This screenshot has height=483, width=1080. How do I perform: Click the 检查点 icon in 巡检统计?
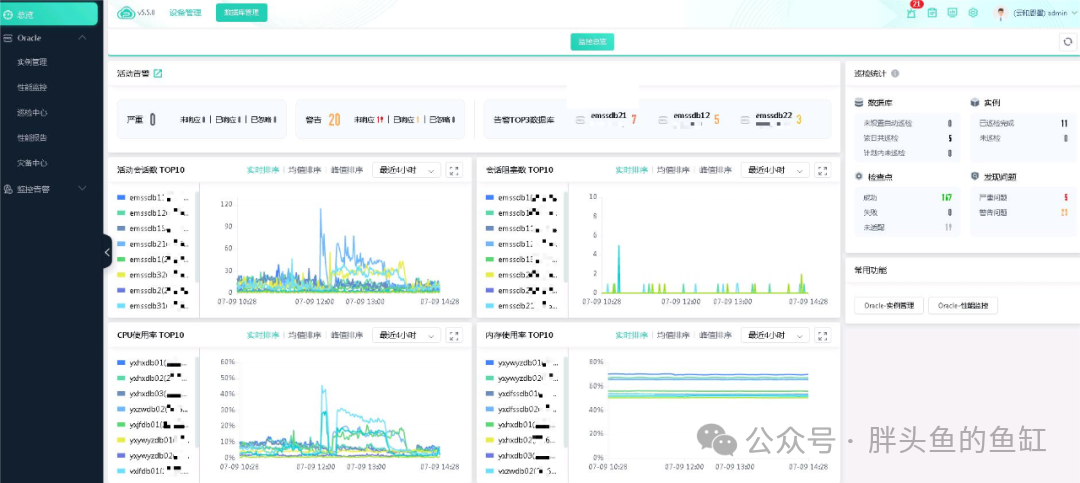pos(858,176)
